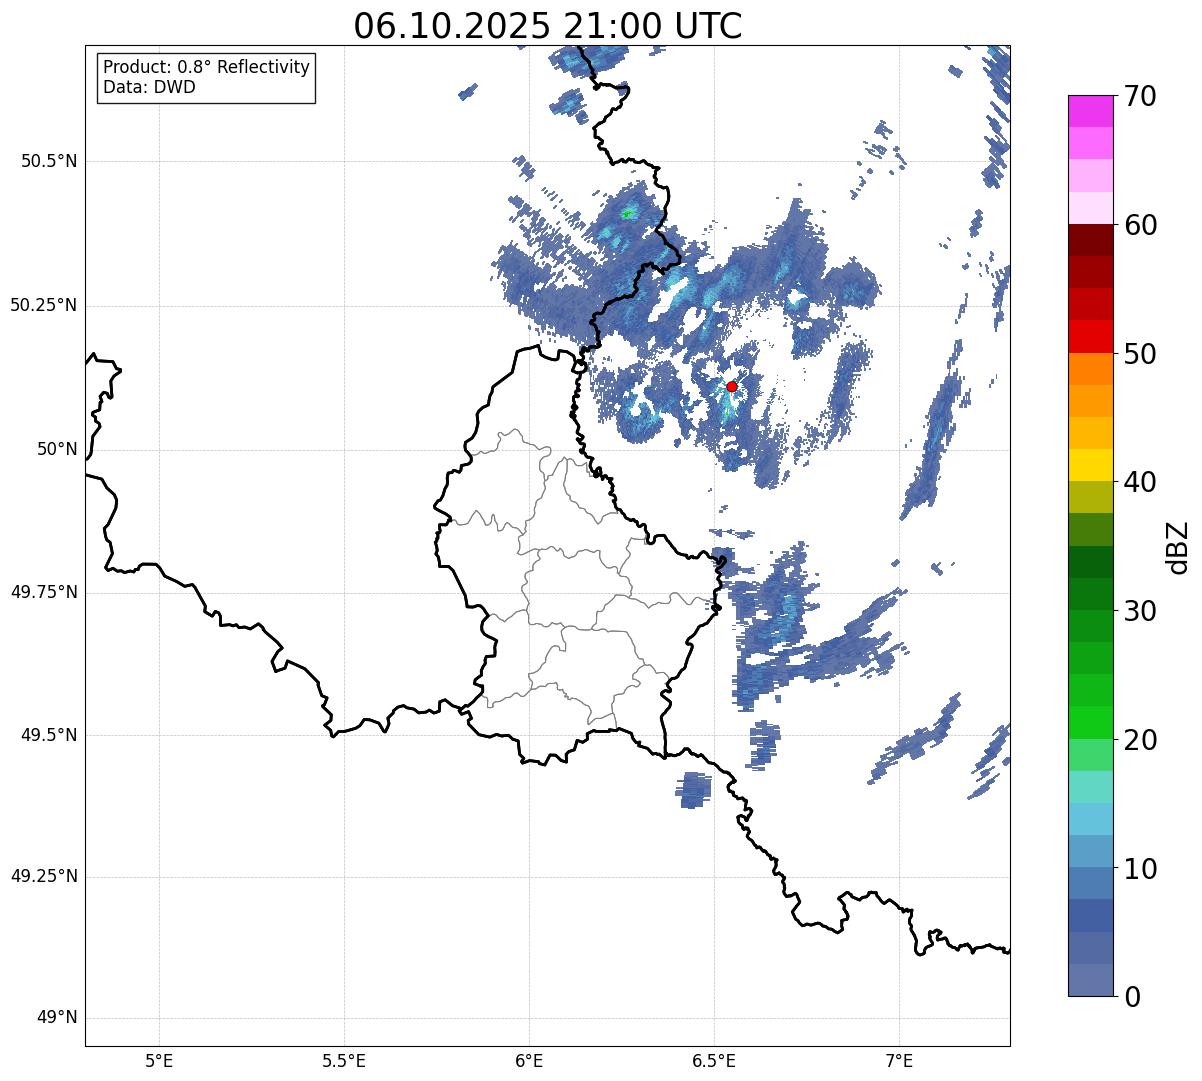Click the title '06.10.2025 21:00 UTC'
This screenshot has width=1202, height=1081.
pyautogui.click(x=548, y=26)
